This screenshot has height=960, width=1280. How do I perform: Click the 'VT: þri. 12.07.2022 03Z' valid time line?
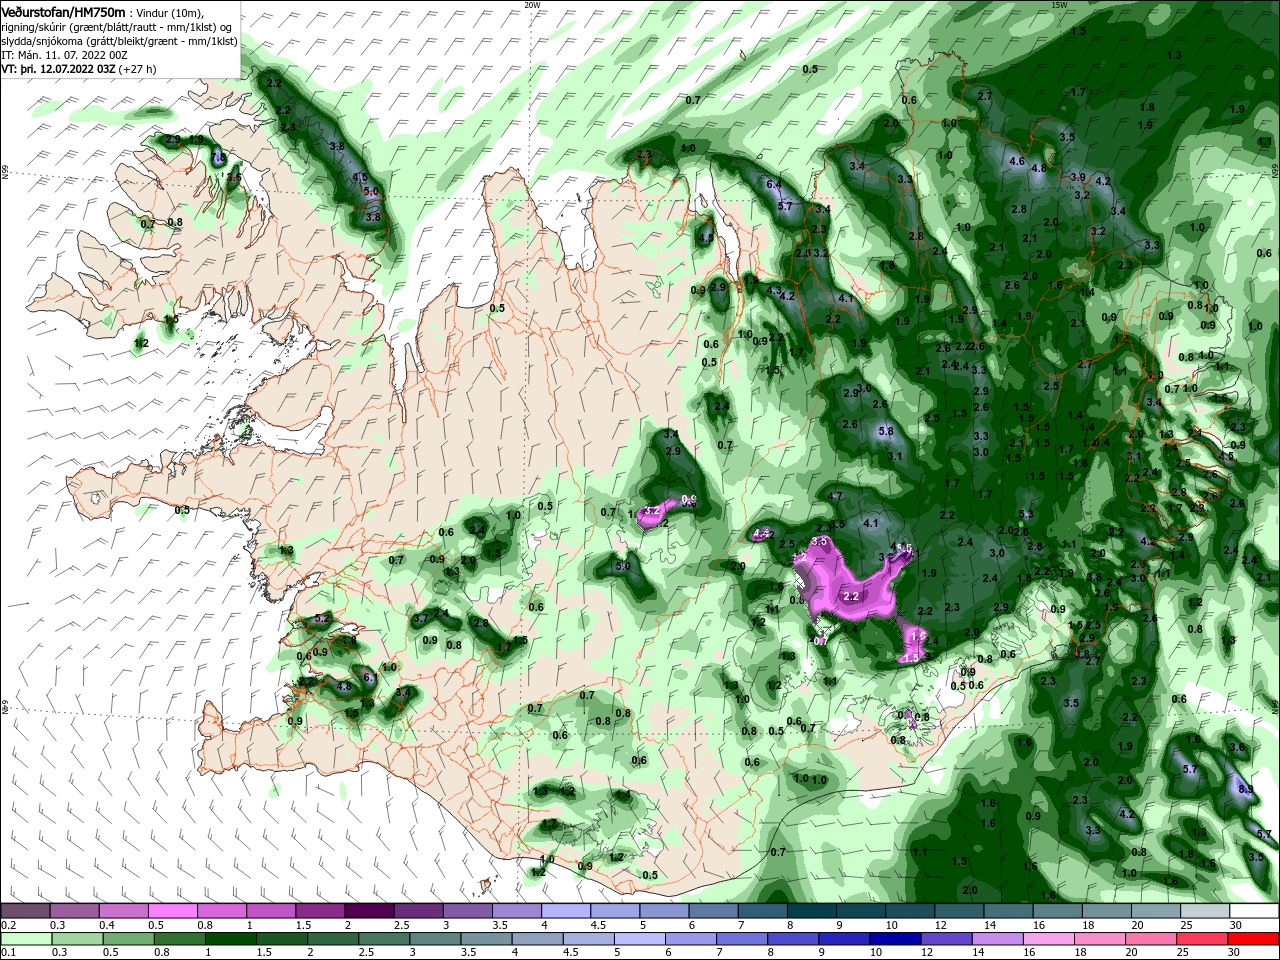click(58, 69)
